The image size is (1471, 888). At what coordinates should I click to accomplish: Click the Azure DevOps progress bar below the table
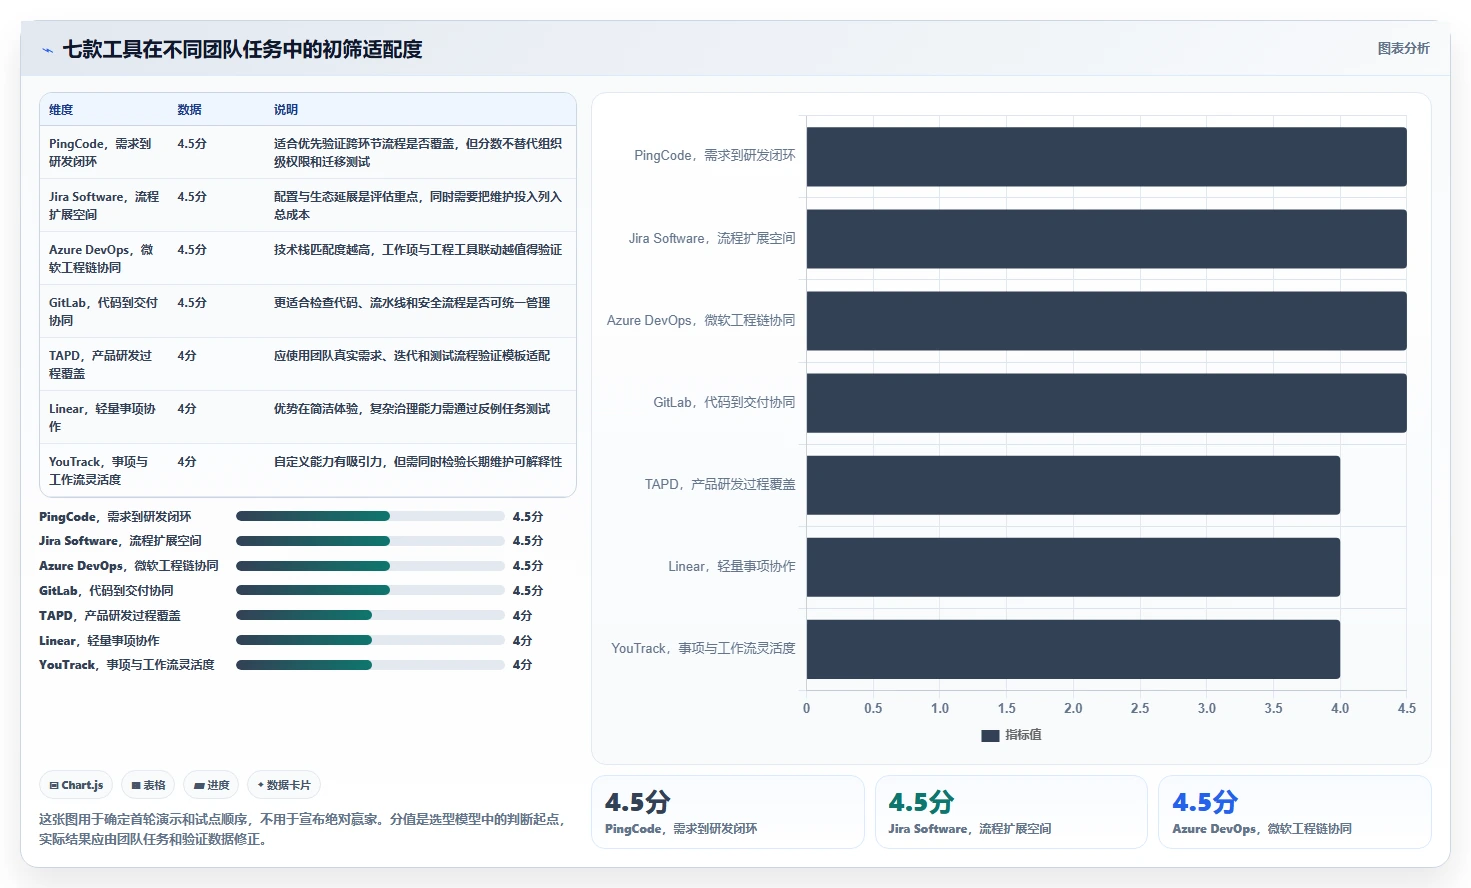pyautogui.click(x=370, y=566)
